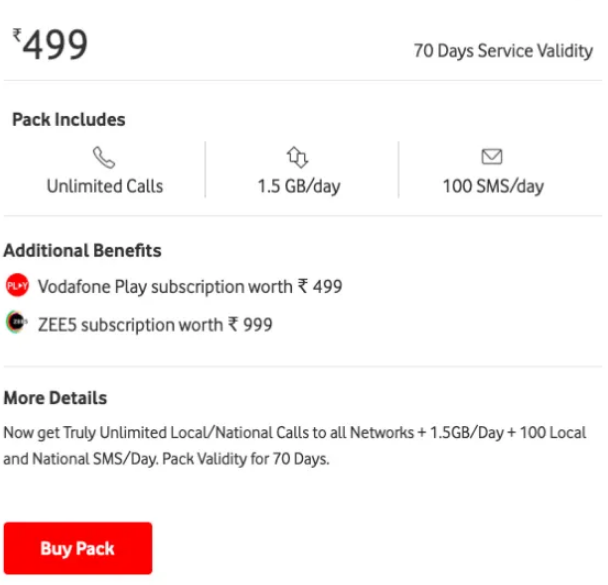Select the 100 SMS/day label
Screen dimensions: 608x585
pos(492,186)
